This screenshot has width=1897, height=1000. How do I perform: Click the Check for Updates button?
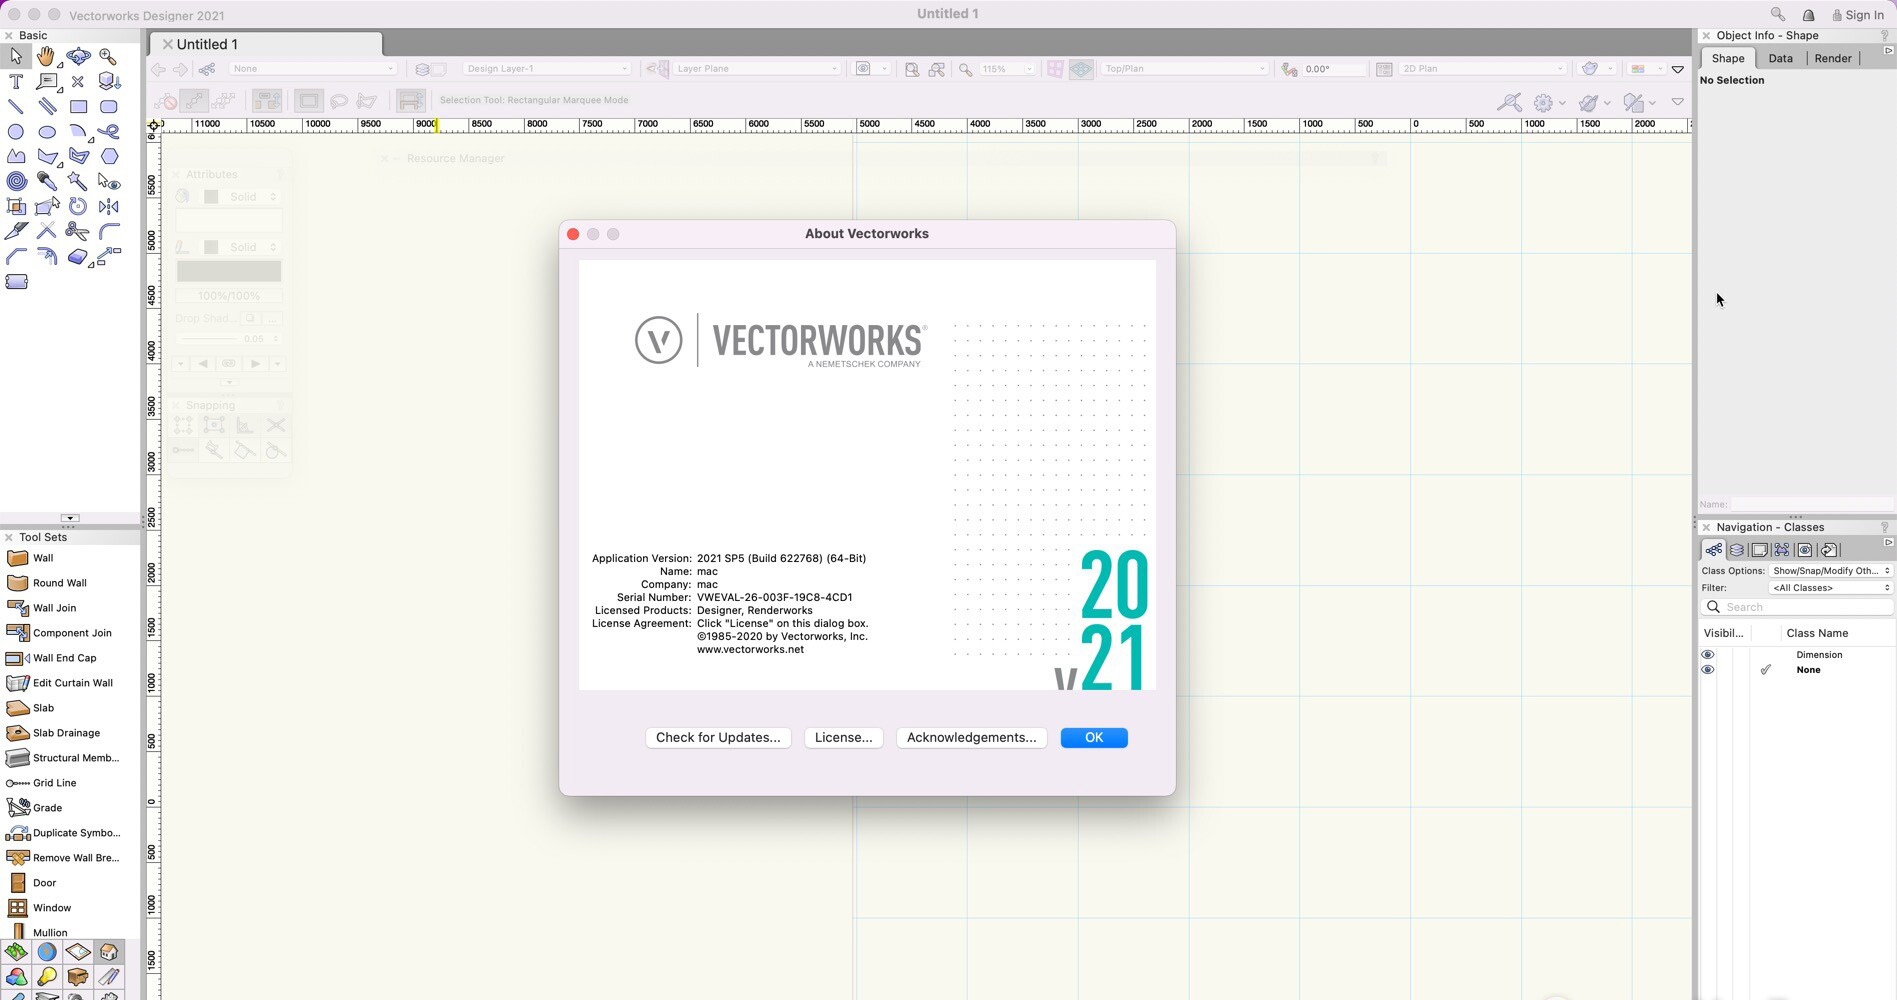tap(718, 737)
